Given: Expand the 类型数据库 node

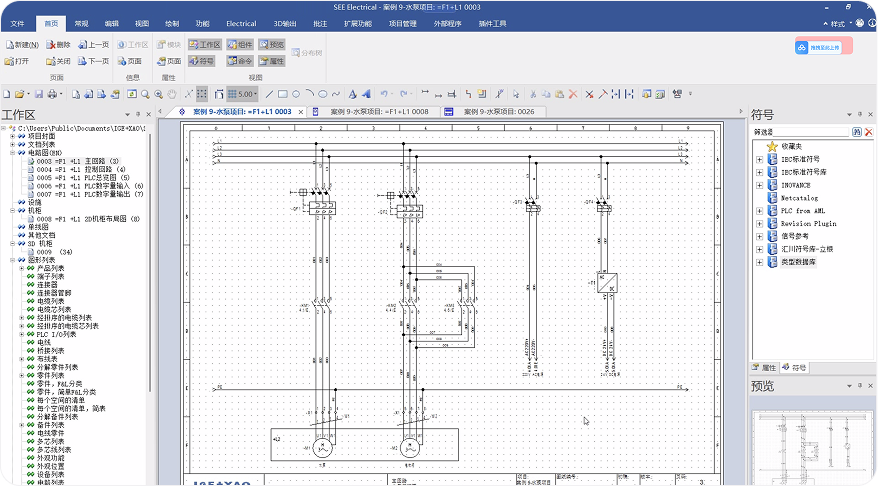Looking at the screenshot, I should pyautogui.click(x=759, y=262).
